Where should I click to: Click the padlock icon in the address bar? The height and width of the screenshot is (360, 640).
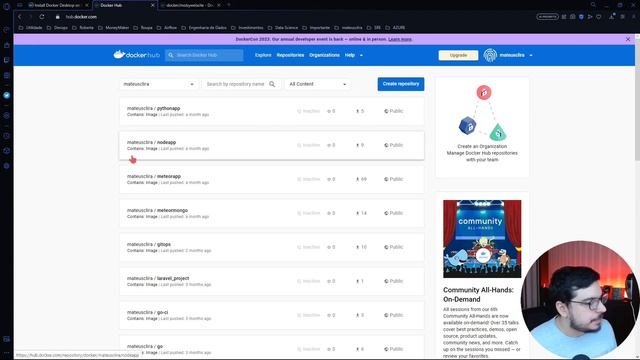[x=58, y=17]
